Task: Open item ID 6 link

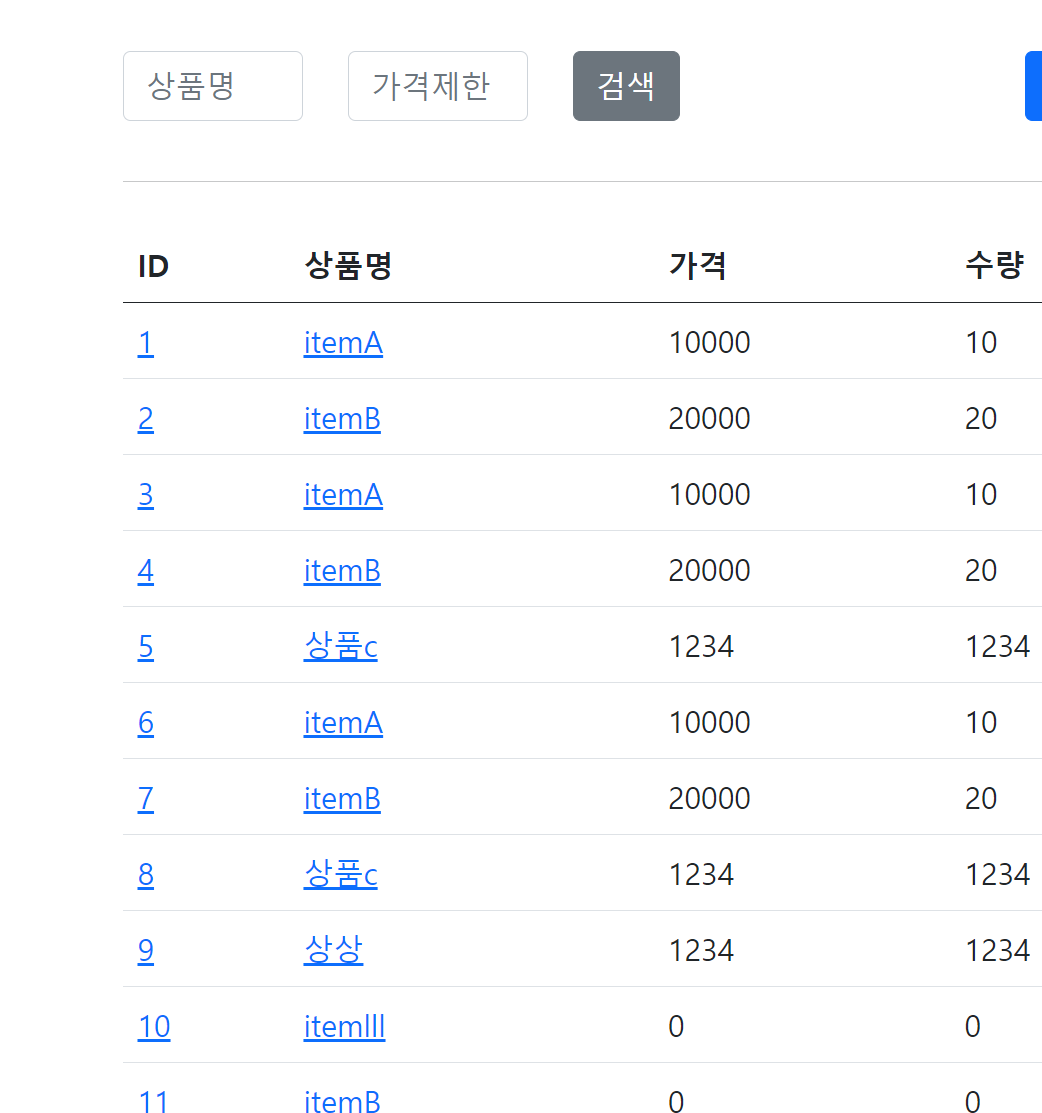Action: (146, 723)
